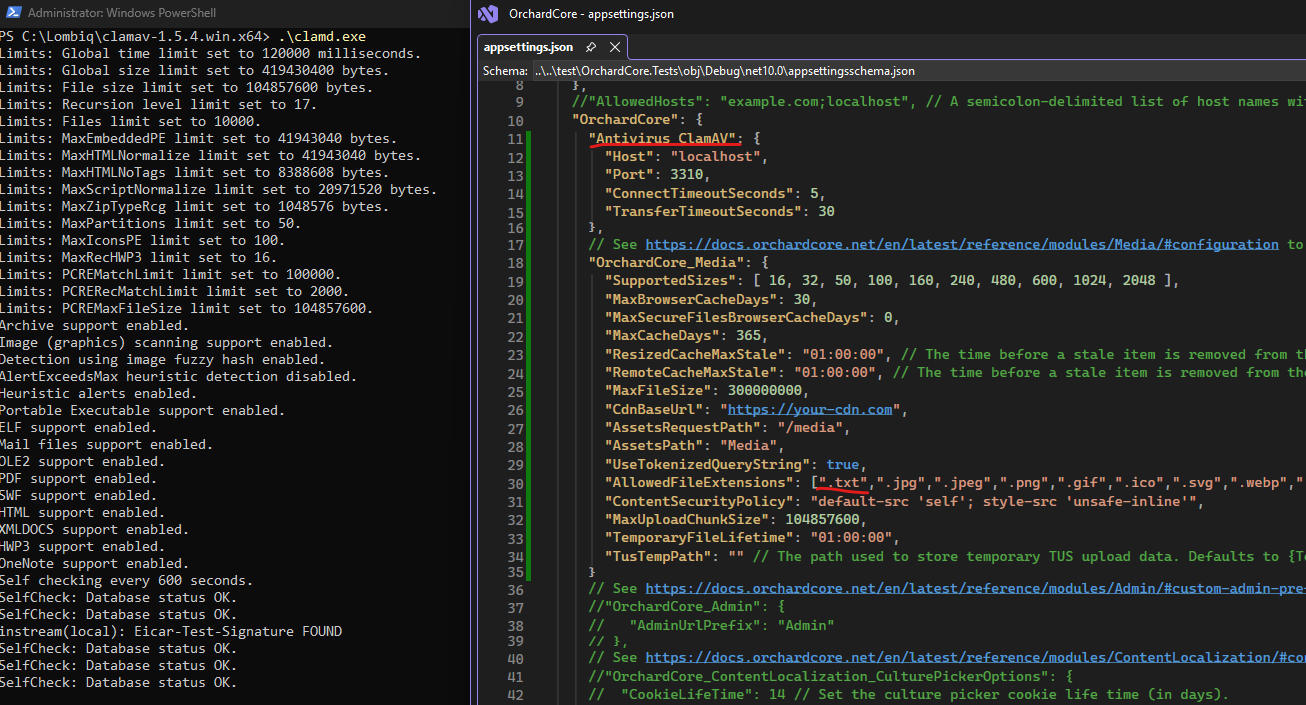Pin the appsettings.json tab
This screenshot has height=705, width=1306.
click(591, 47)
